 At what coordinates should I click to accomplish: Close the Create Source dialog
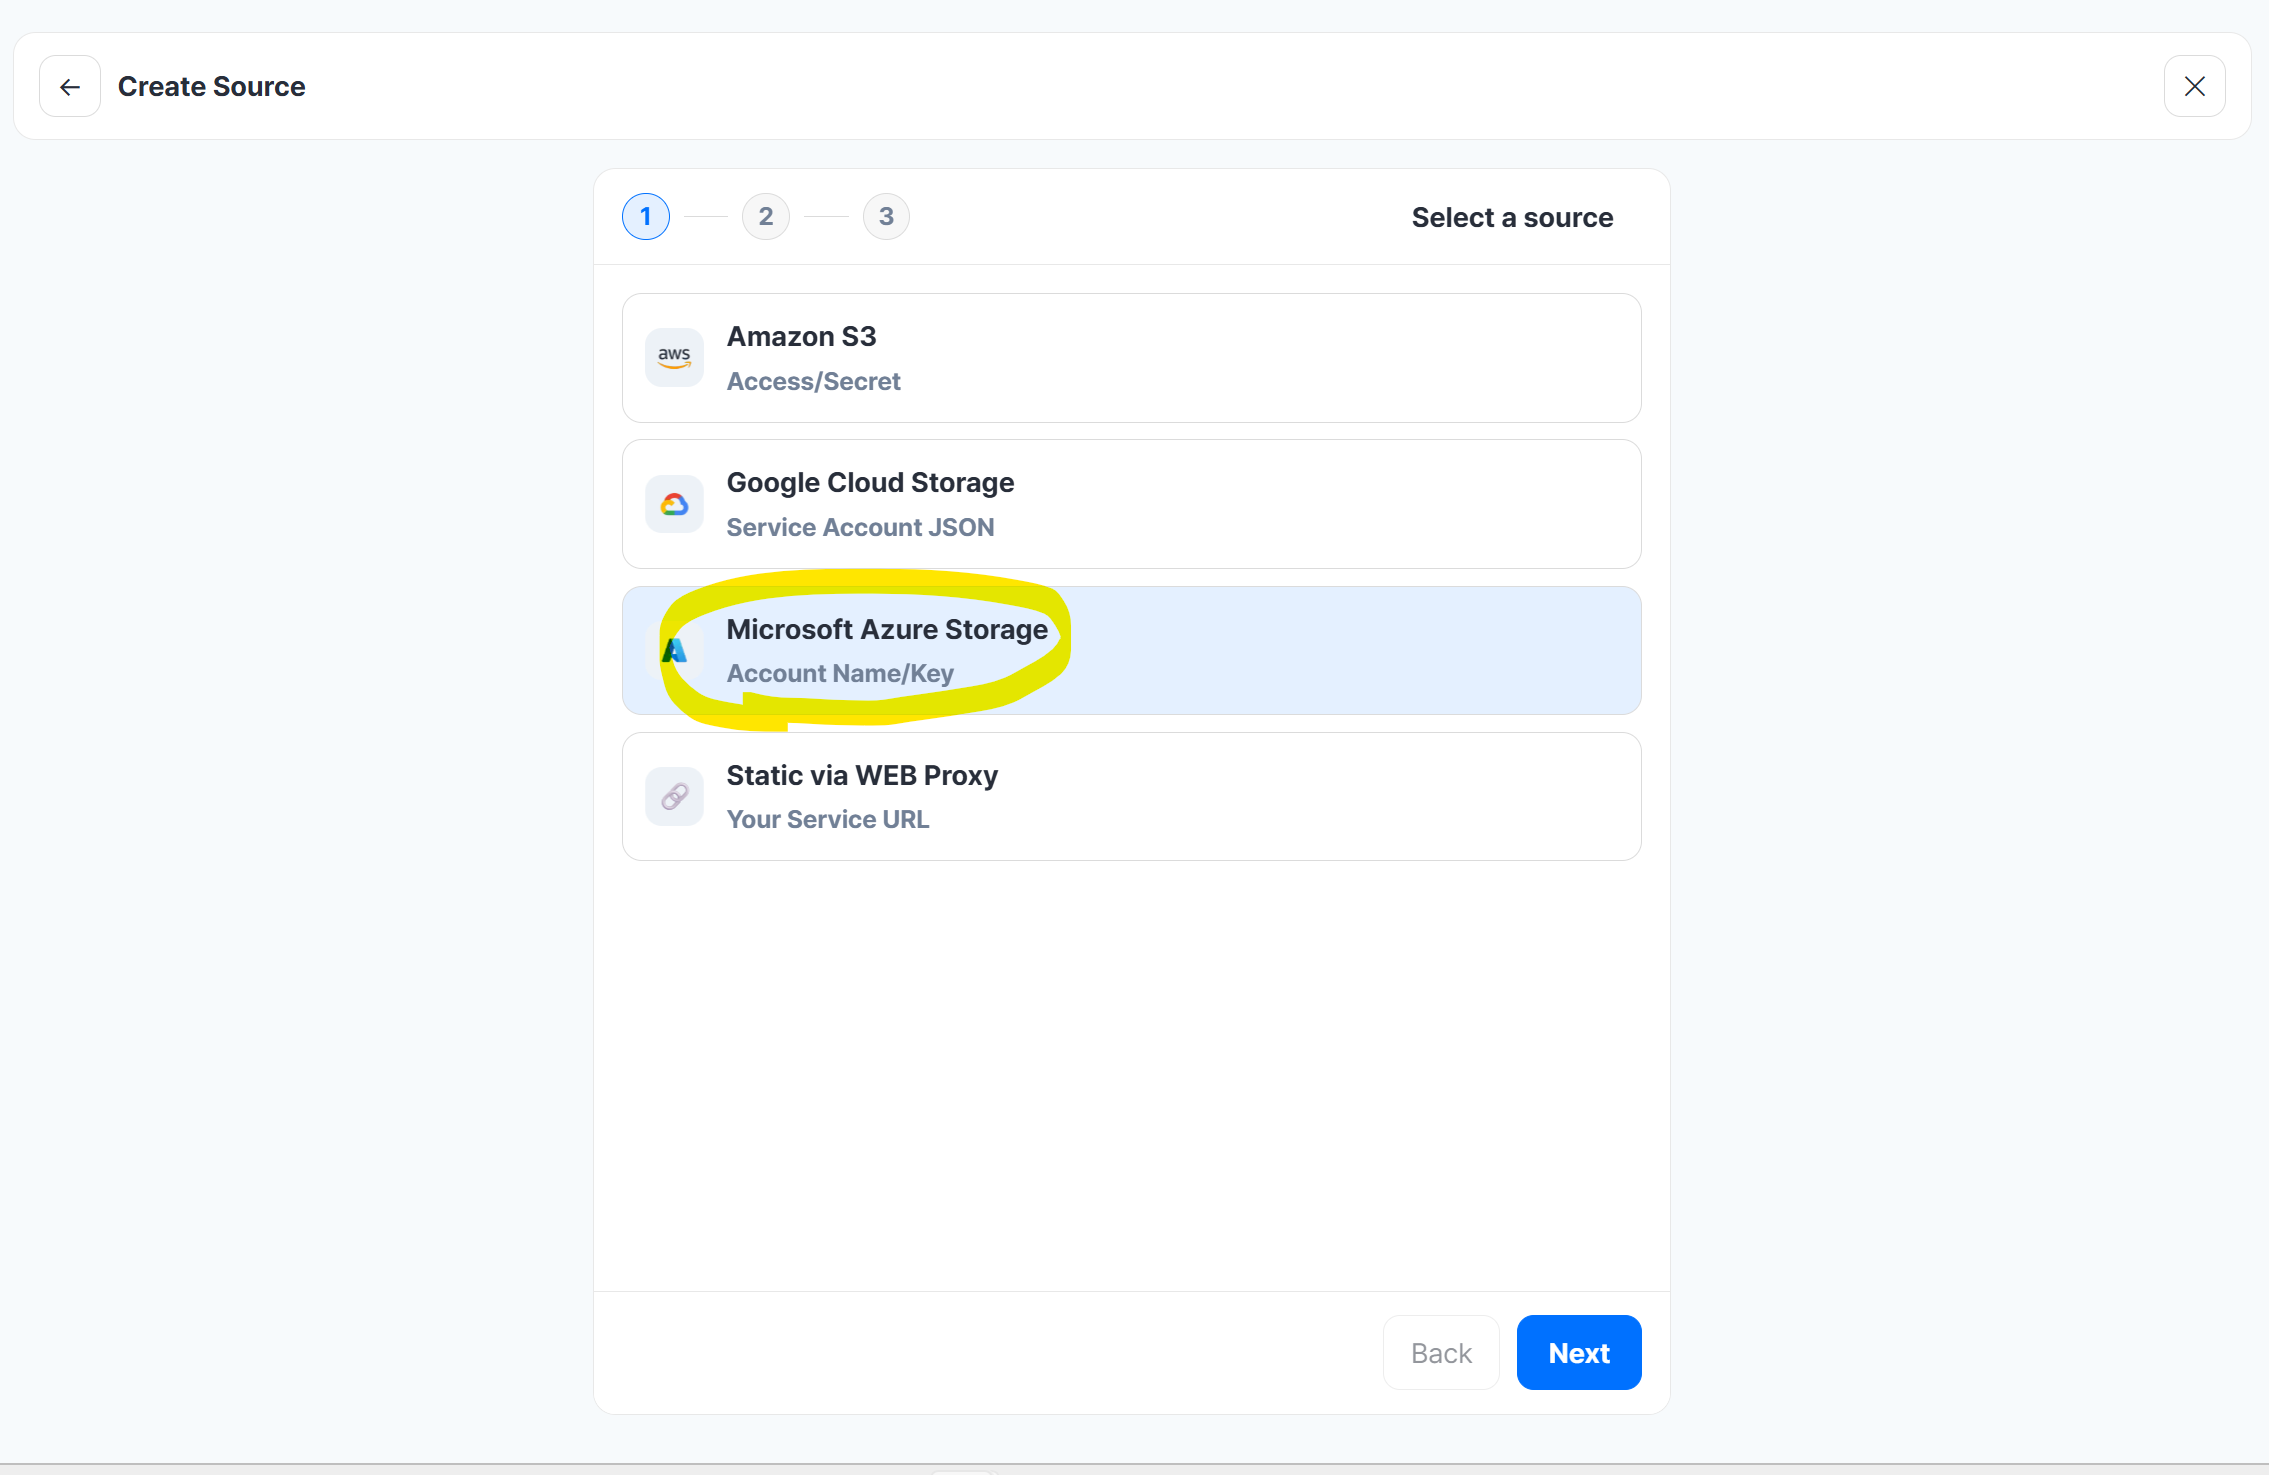tap(2194, 87)
